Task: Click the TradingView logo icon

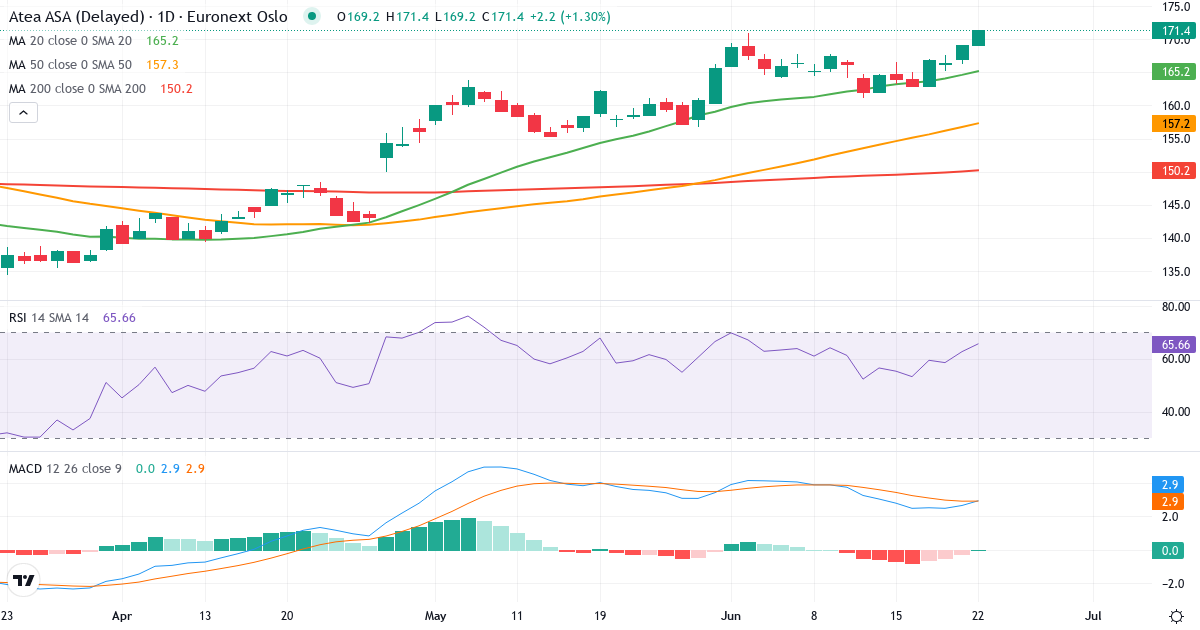Action: 24,581
